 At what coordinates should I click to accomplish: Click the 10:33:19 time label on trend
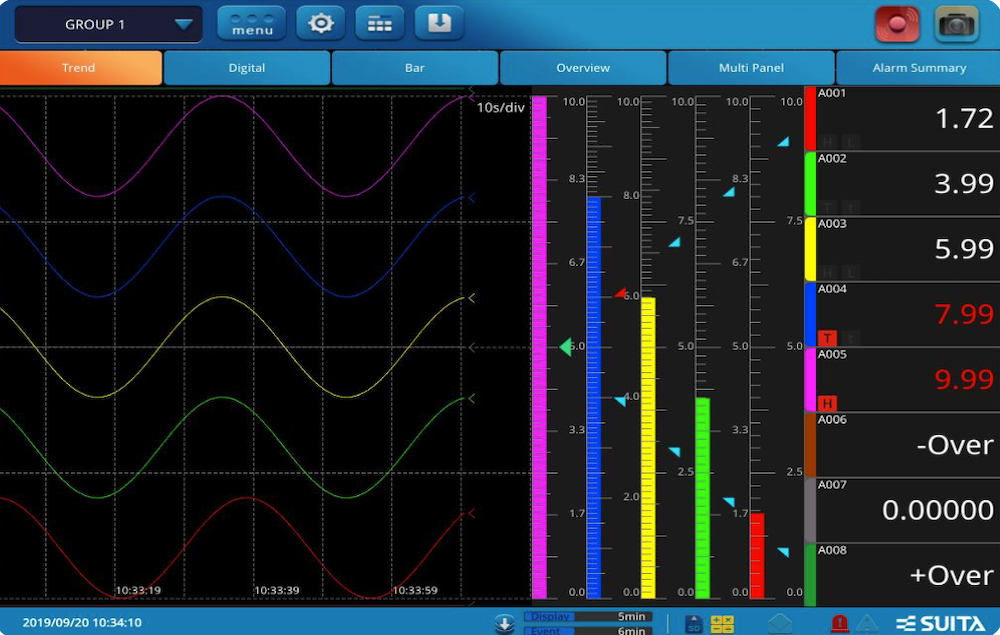pos(138,590)
